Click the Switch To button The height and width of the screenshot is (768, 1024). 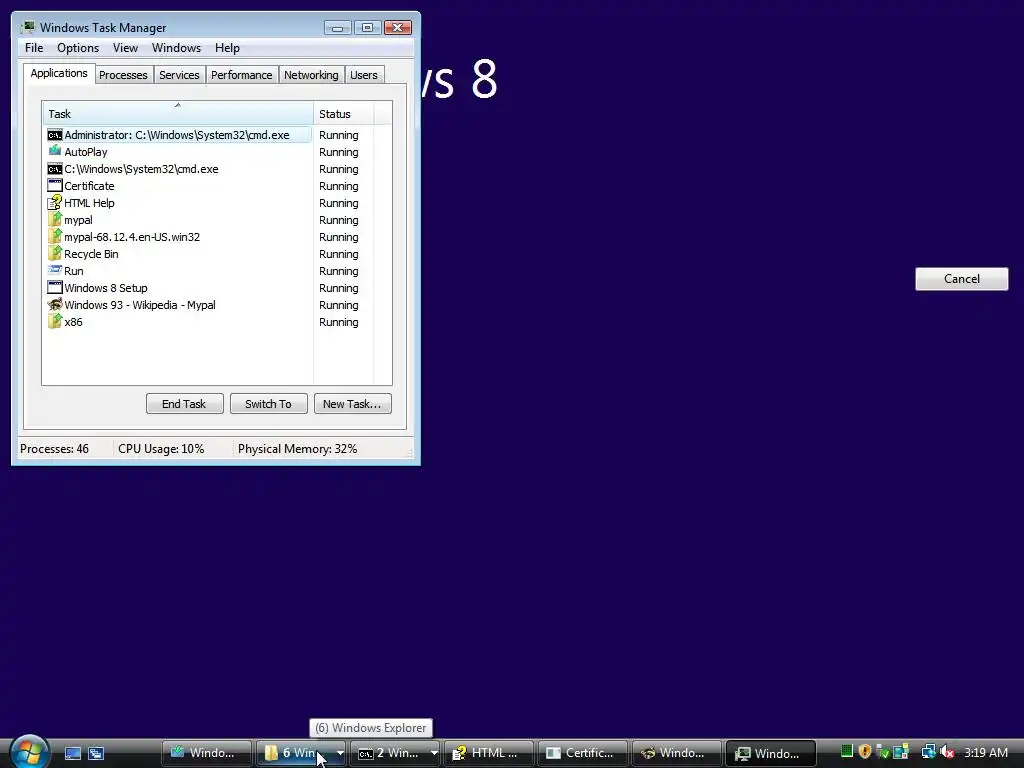coord(268,404)
